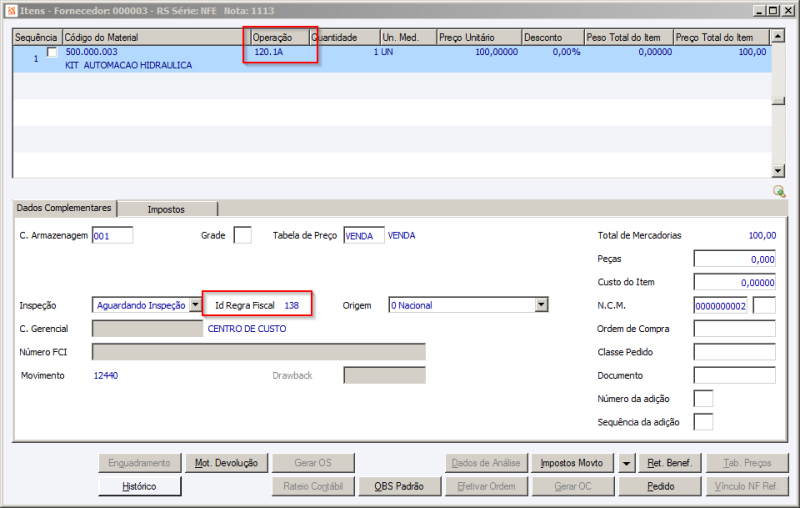Click operation value 120.1A
This screenshot has width=800, height=508.
tap(268, 52)
